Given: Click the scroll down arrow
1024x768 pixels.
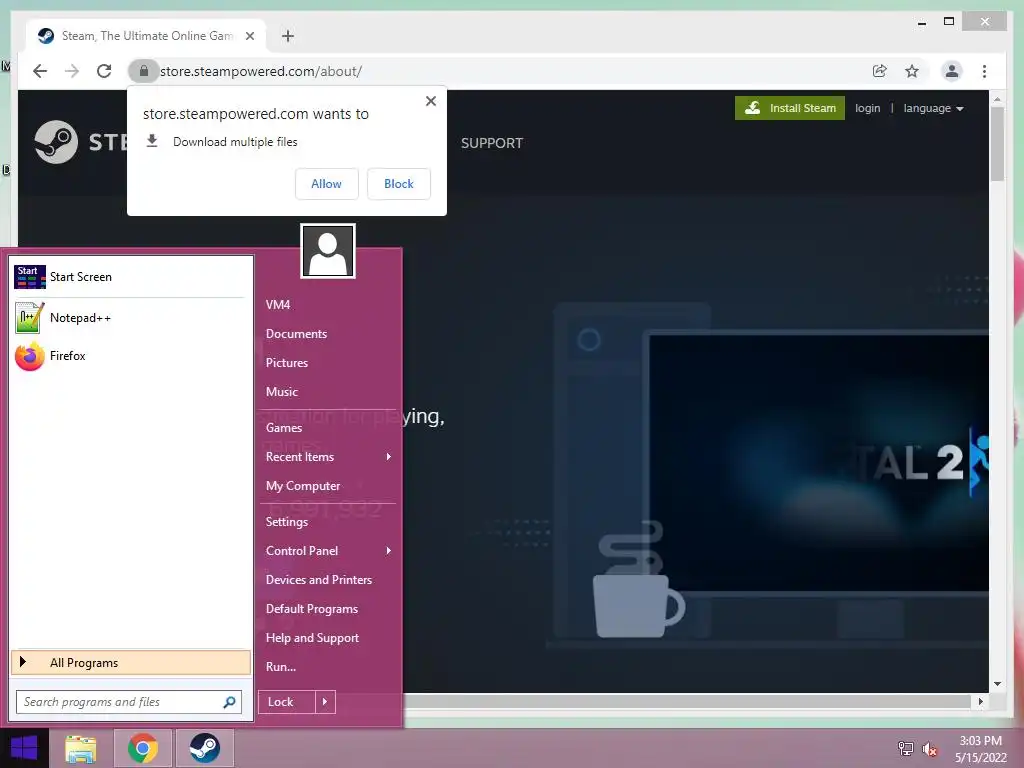Looking at the screenshot, I should (997, 684).
